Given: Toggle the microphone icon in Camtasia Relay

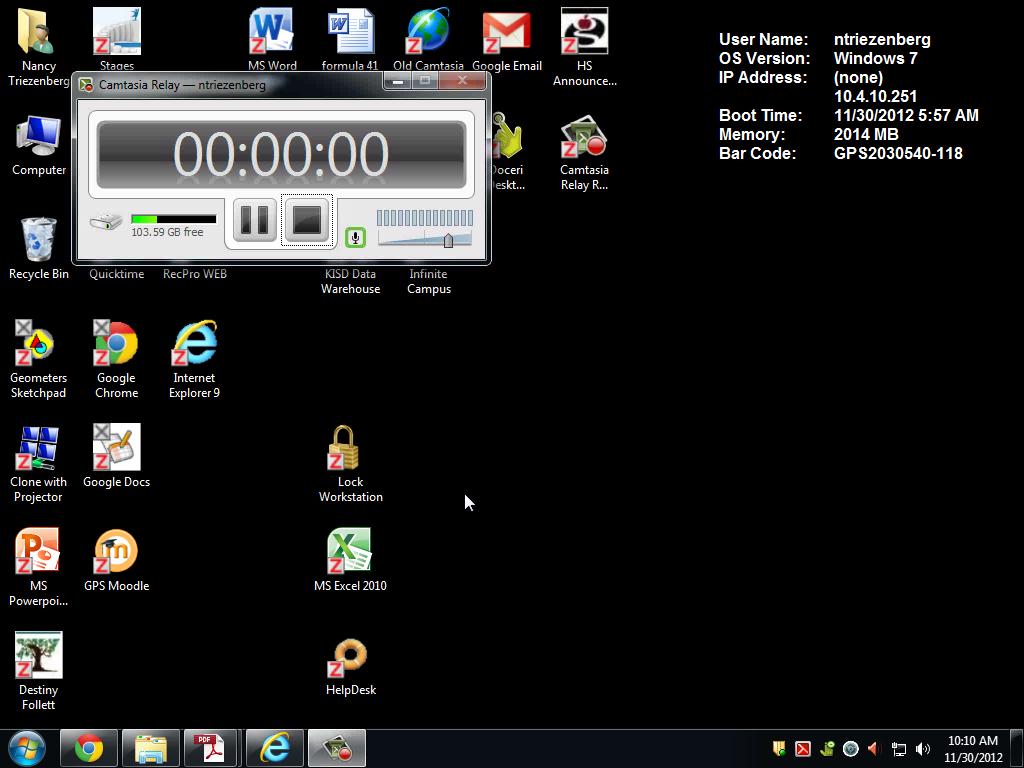Looking at the screenshot, I should coord(355,237).
